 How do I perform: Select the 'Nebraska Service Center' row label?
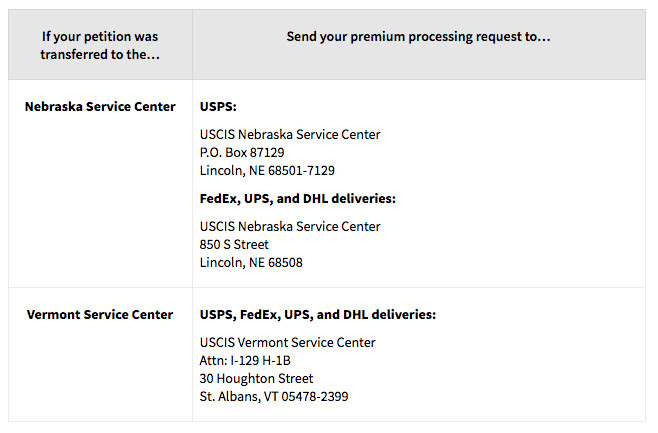point(100,107)
